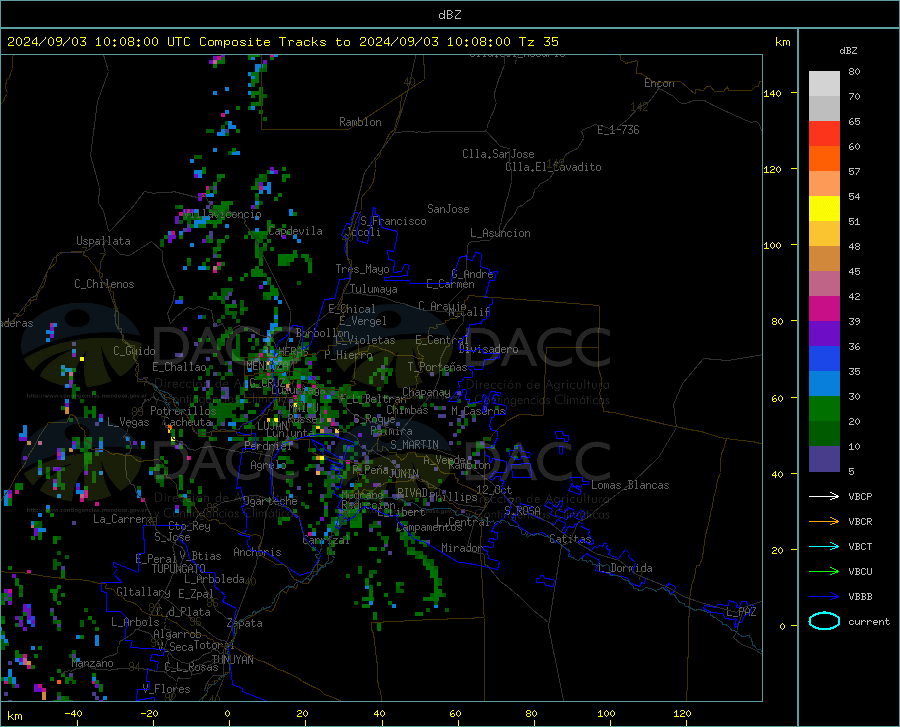The height and width of the screenshot is (727, 900).
Task: Click the Tres_Mayo map label
Action: coord(362,269)
